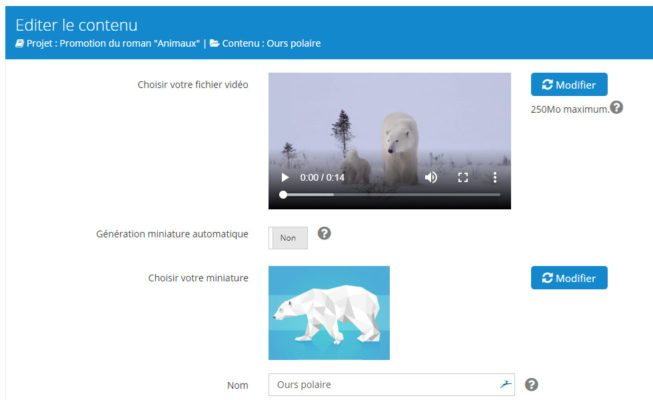Toggle the automatic miniature generation switch
Viewport: 653px width, 400px height.
[x=288, y=238]
